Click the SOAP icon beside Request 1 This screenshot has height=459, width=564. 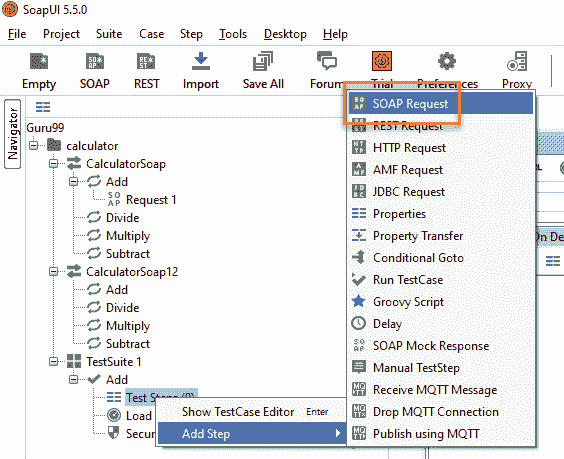pyautogui.click(x=114, y=199)
